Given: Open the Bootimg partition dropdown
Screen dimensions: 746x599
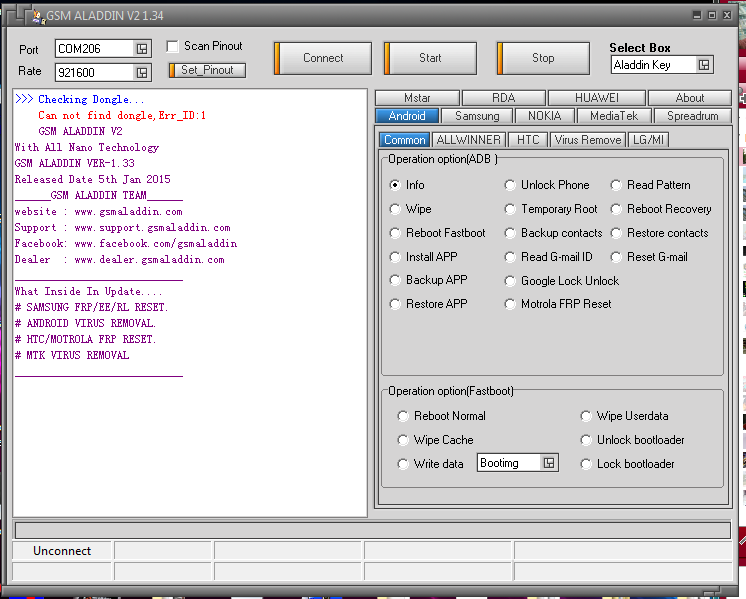Looking at the screenshot, I should point(549,463).
